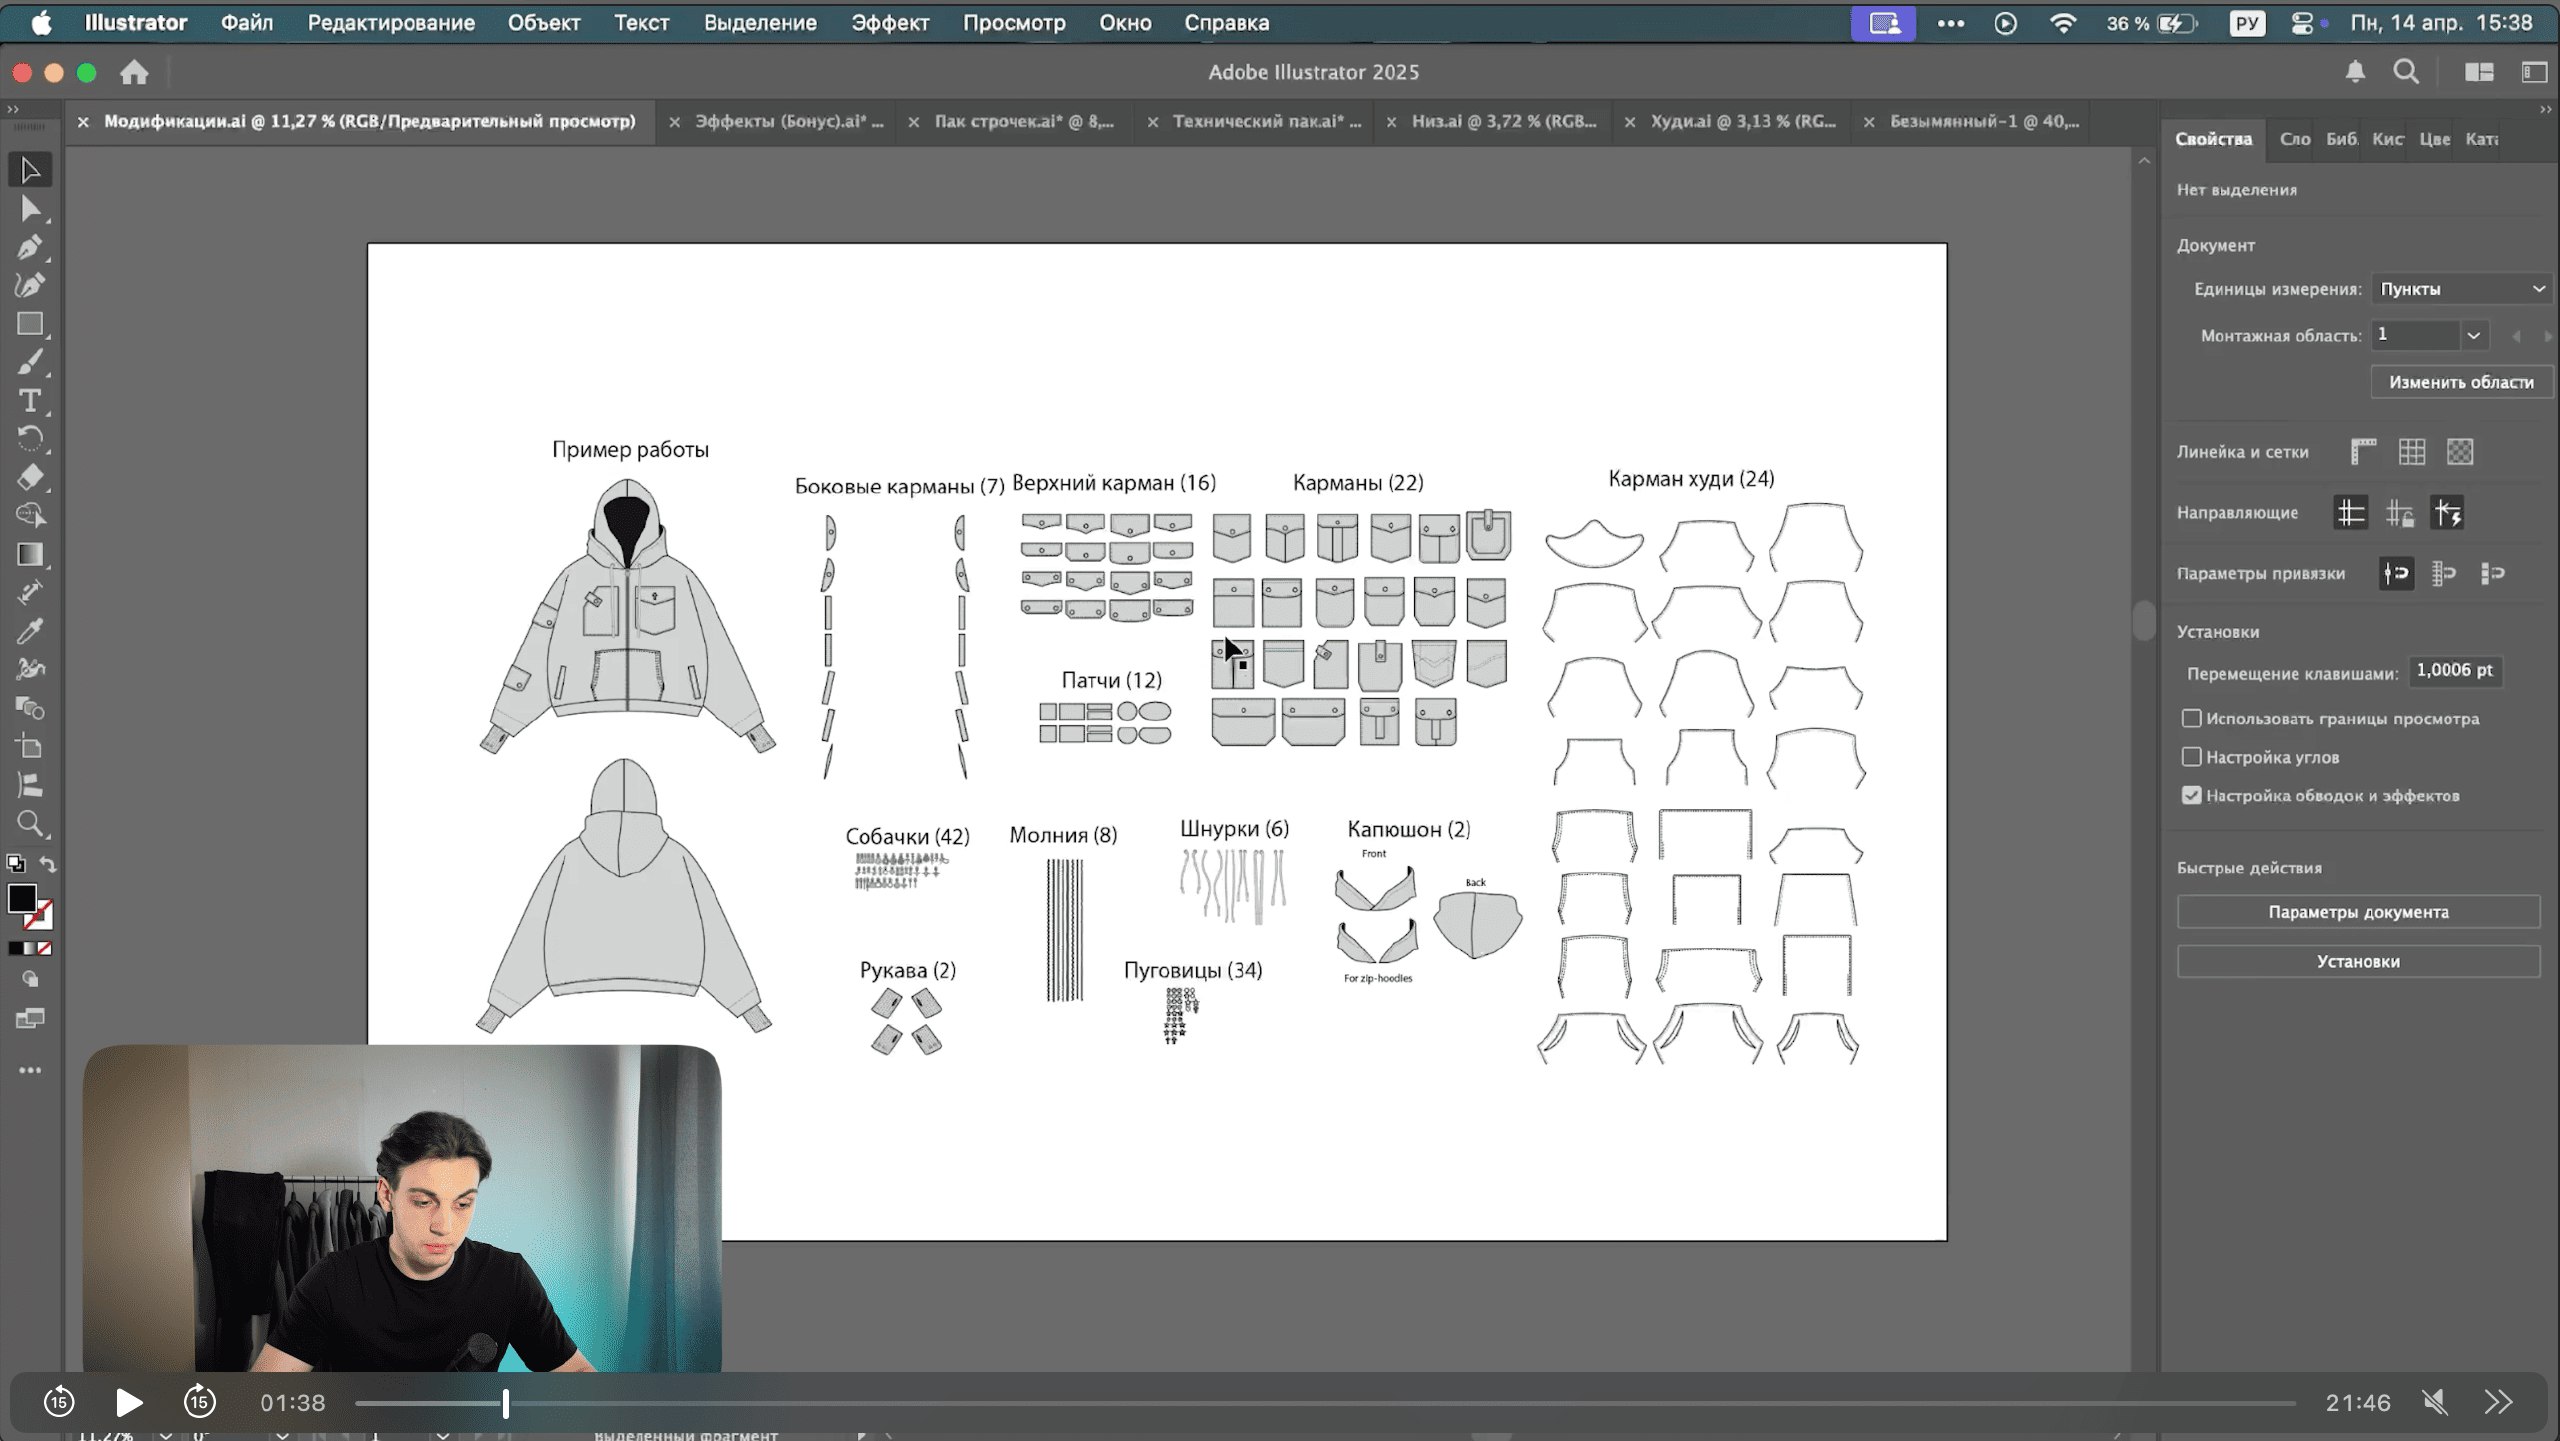Open the 'Эффект' menu
Screen dimensions: 2560x1441
pos(889,22)
